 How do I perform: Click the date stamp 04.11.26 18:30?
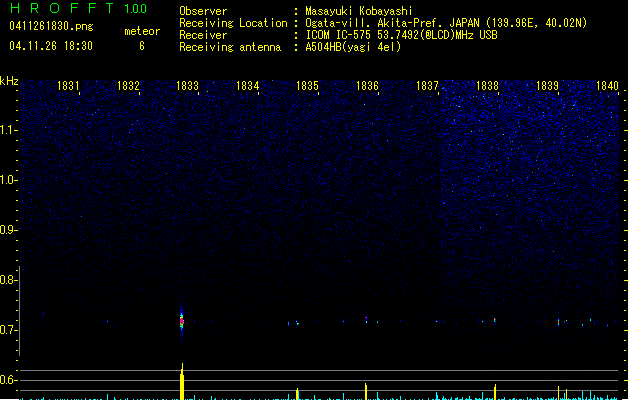pos(51,46)
